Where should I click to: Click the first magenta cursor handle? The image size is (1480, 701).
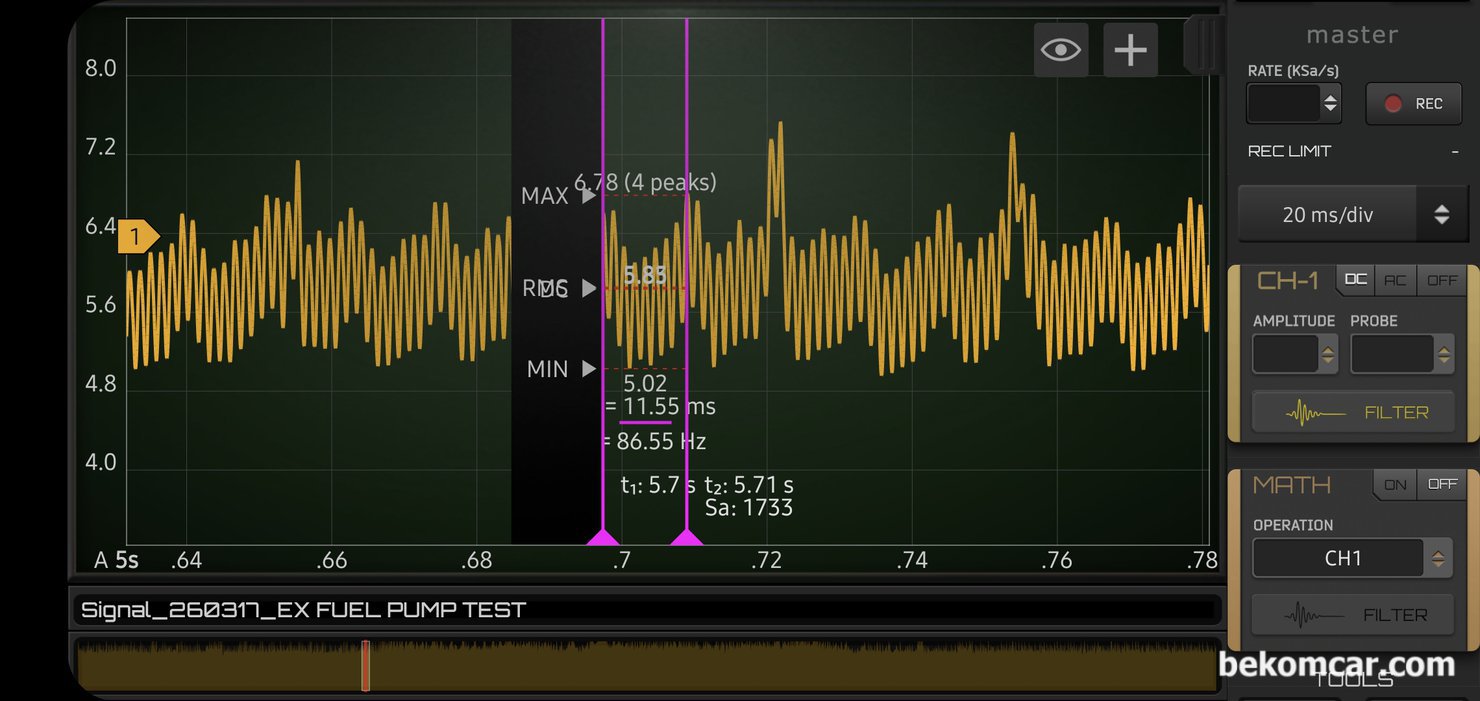point(602,538)
